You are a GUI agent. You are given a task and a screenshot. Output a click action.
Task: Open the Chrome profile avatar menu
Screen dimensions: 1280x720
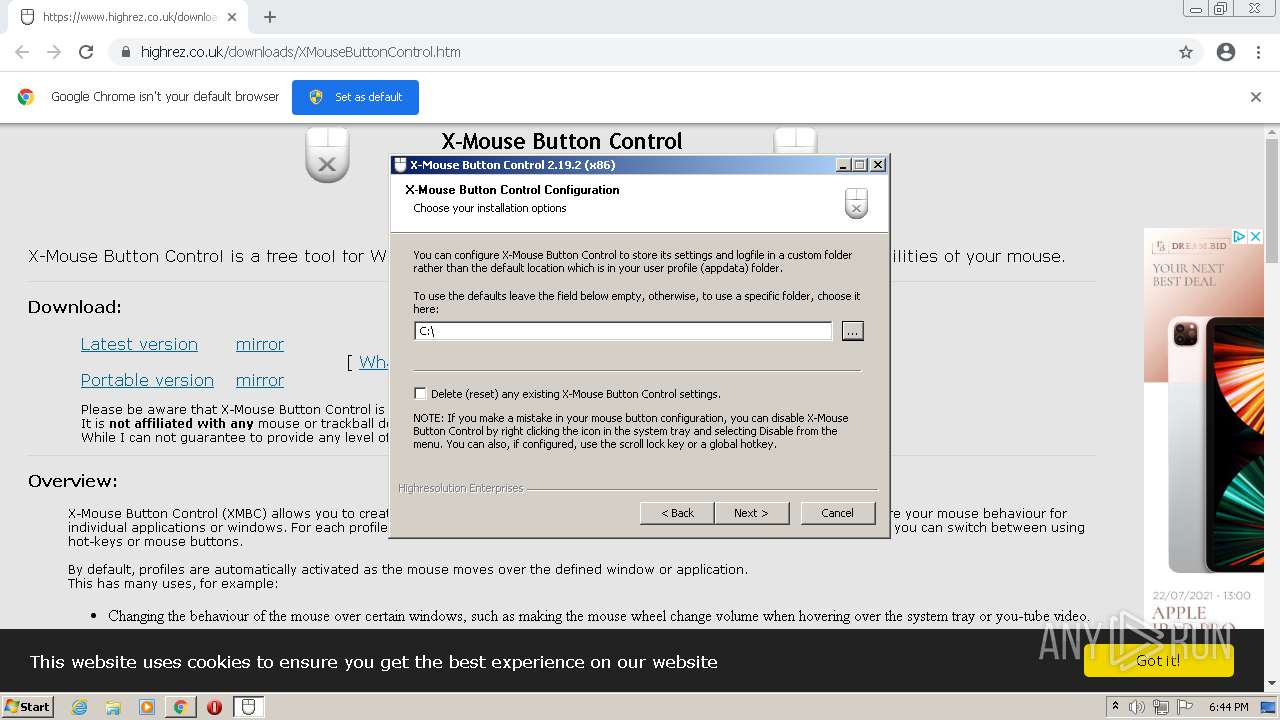1226,52
